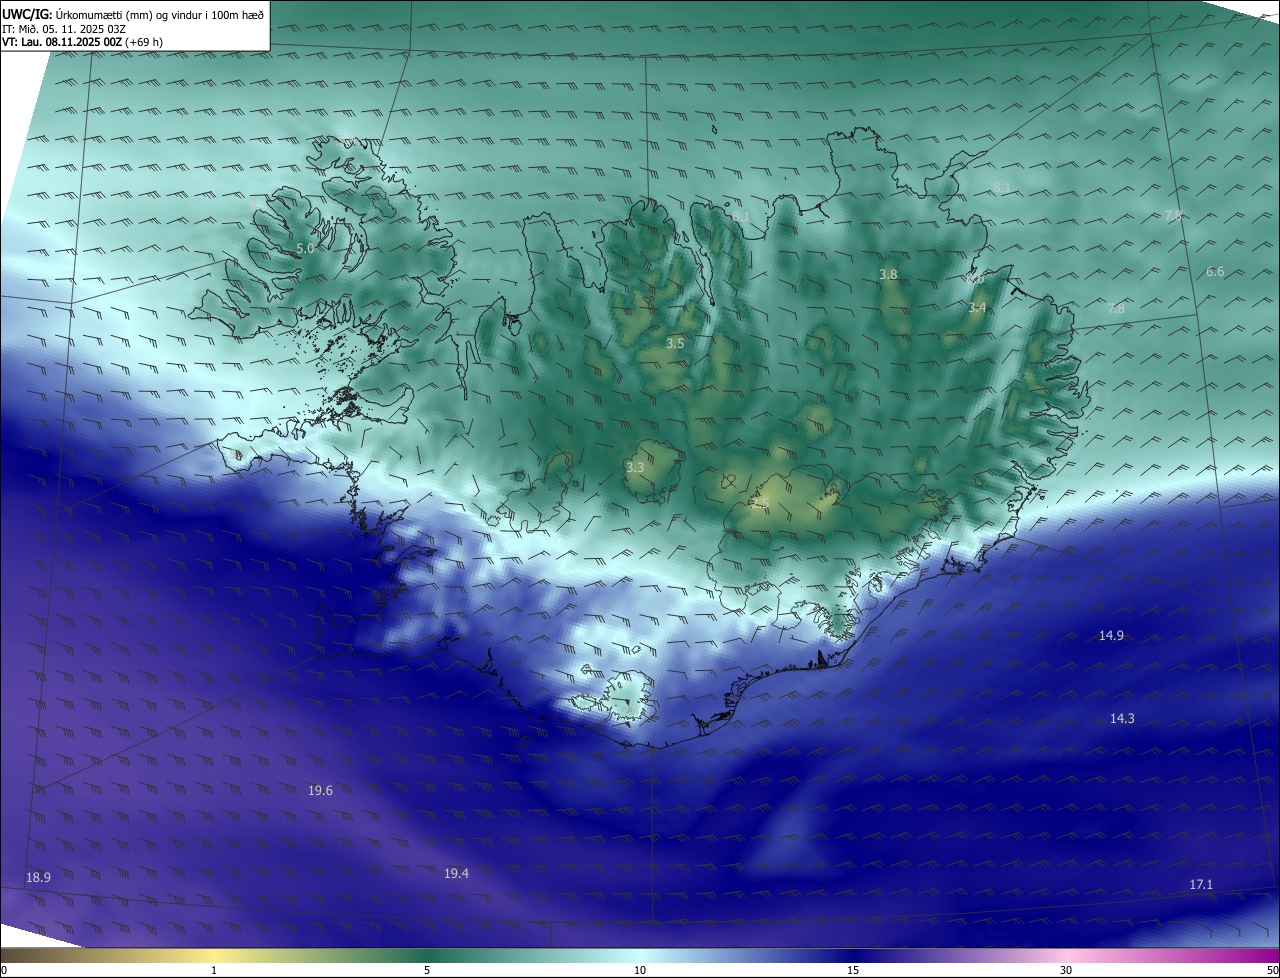Viewport: 1280px width, 978px height.
Task: Click the 0 tick on the color scale
Action: click(4, 970)
